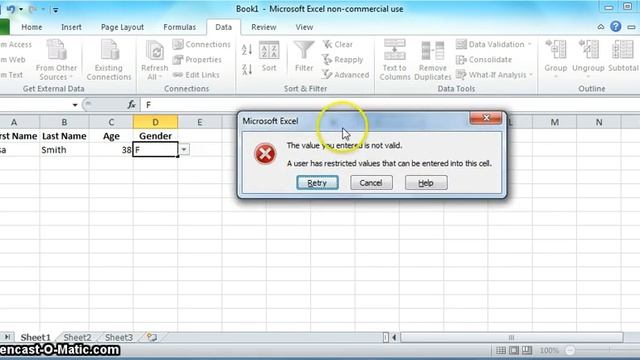
Task: Click Retry in error dialog
Action: point(317,183)
